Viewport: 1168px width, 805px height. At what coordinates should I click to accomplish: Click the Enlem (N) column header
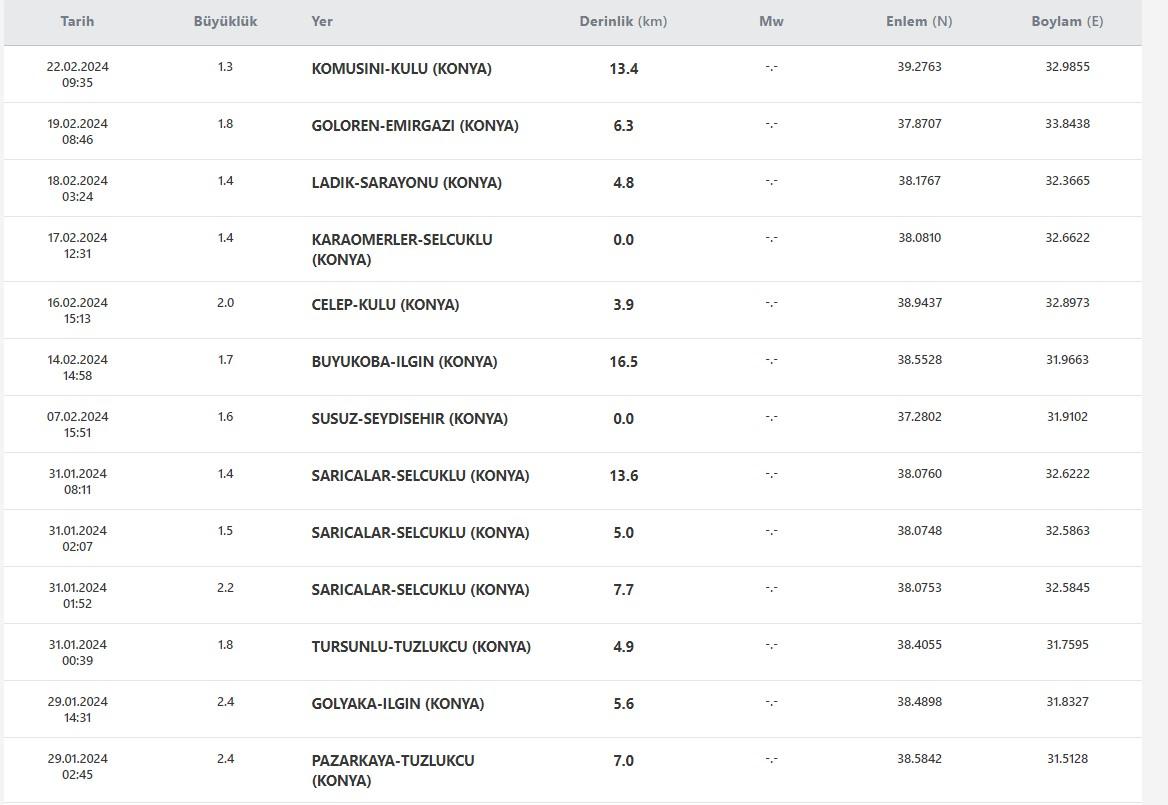click(x=918, y=22)
